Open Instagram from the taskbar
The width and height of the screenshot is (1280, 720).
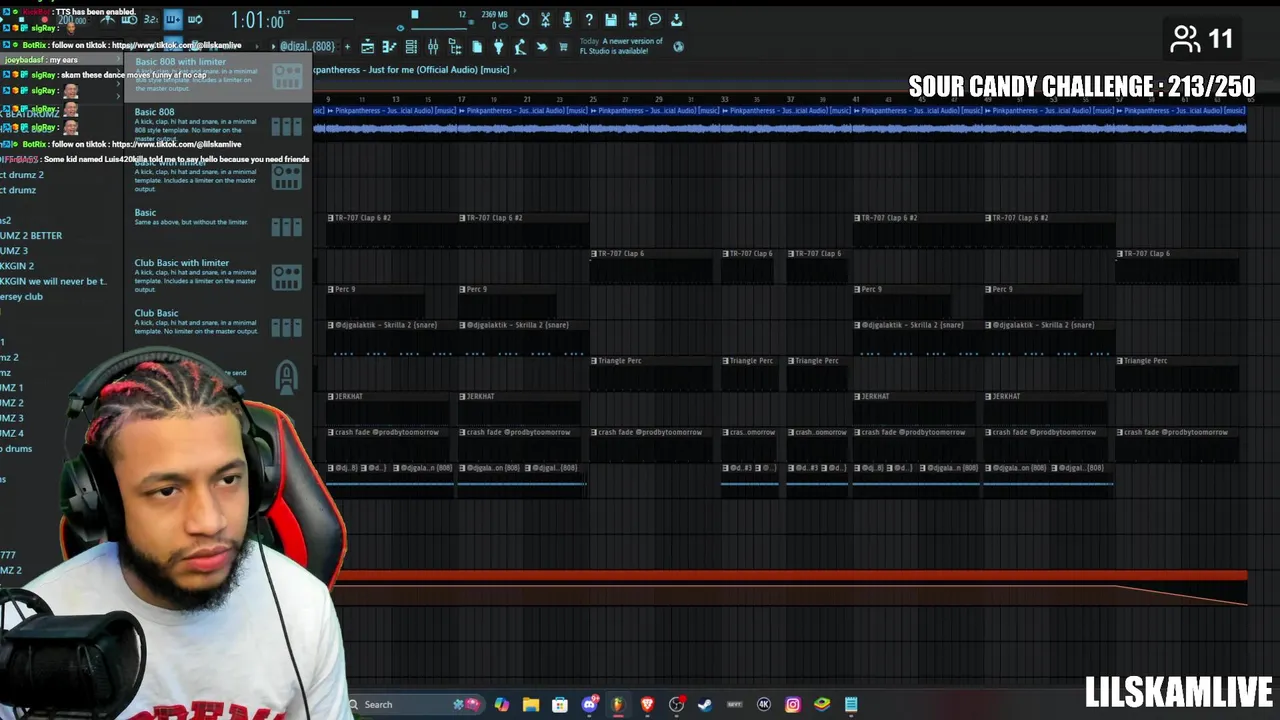point(793,704)
